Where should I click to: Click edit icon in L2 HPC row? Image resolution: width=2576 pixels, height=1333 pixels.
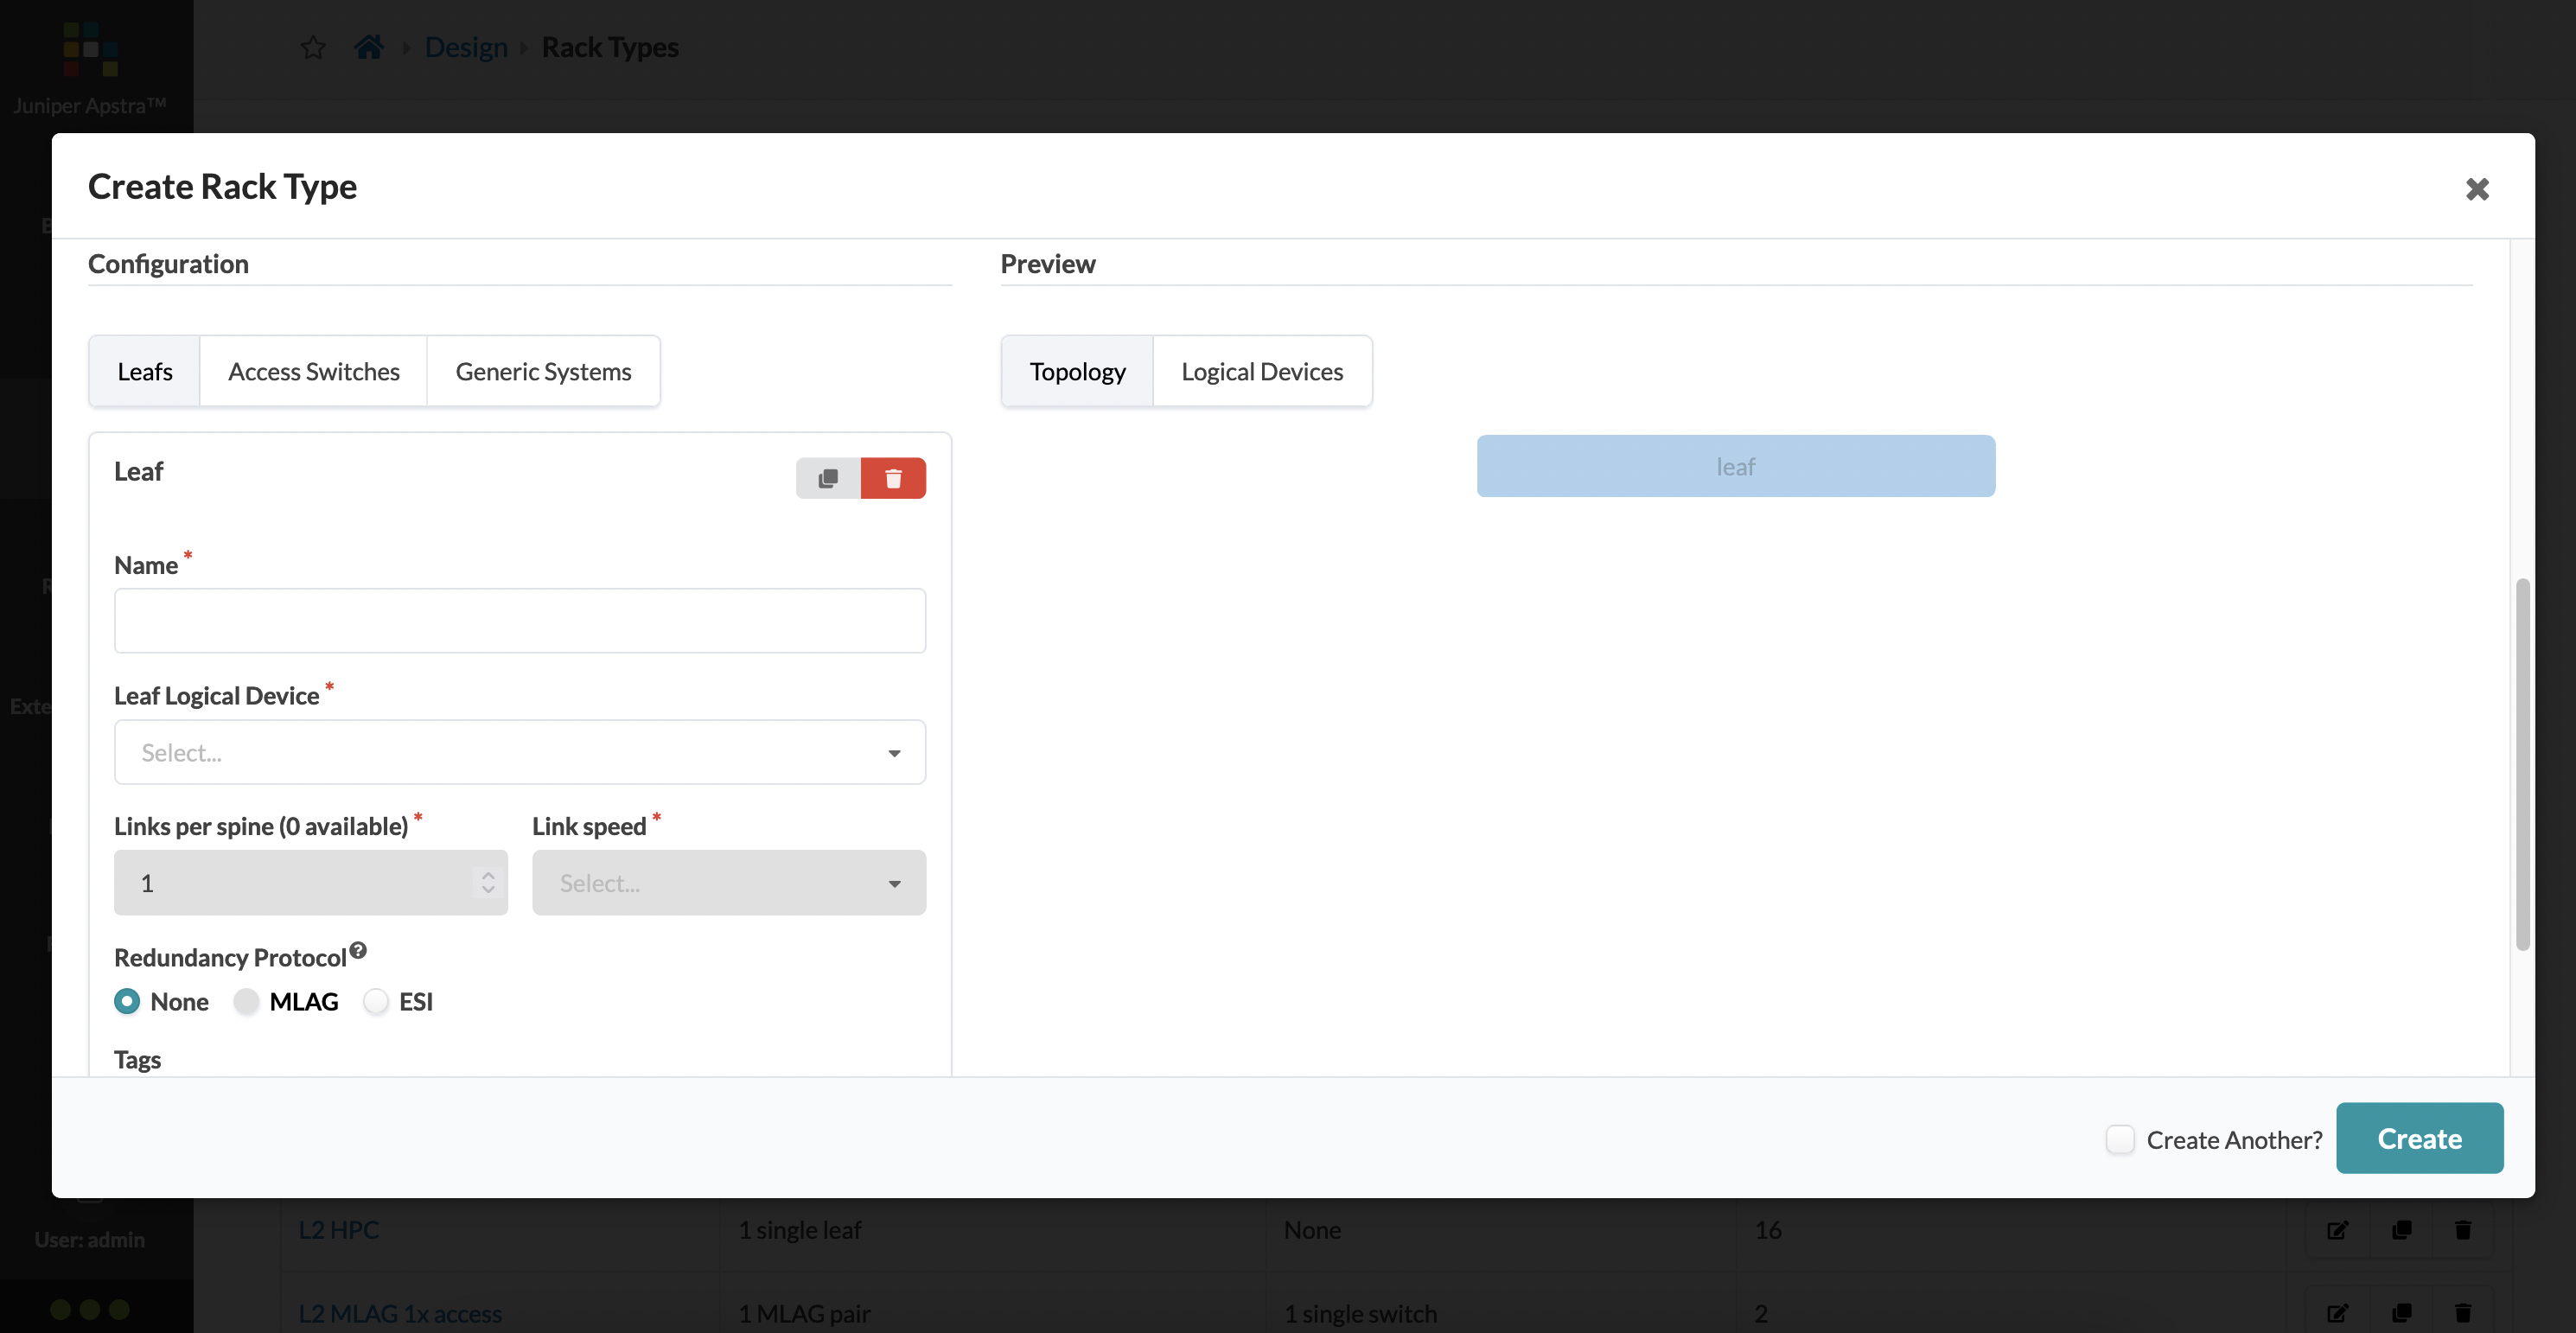(2337, 1230)
